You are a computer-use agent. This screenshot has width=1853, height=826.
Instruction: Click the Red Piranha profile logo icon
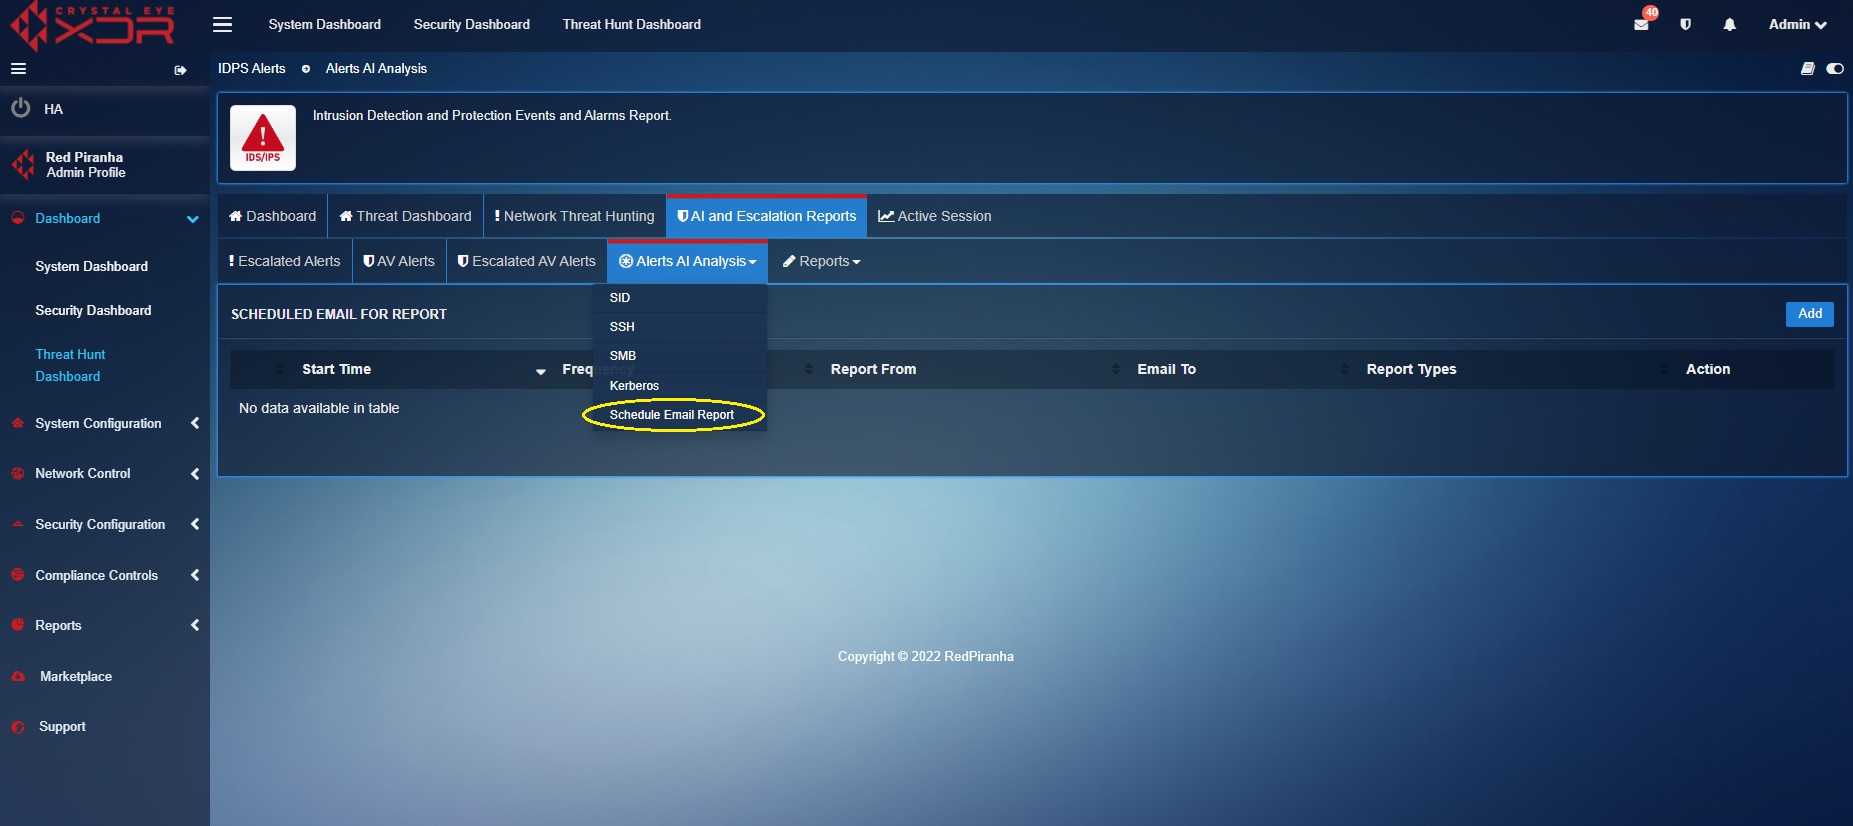(x=23, y=164)
